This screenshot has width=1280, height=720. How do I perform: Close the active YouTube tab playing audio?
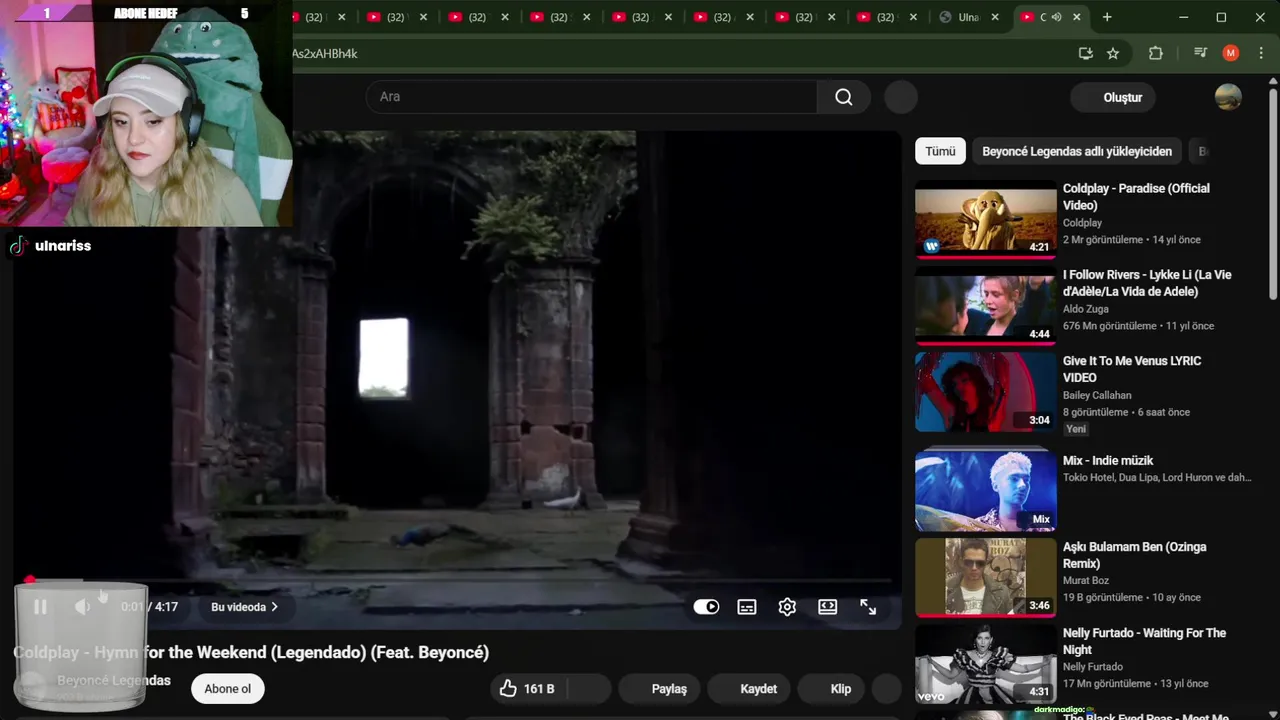pyautogui.click(x=1077, y=17)
